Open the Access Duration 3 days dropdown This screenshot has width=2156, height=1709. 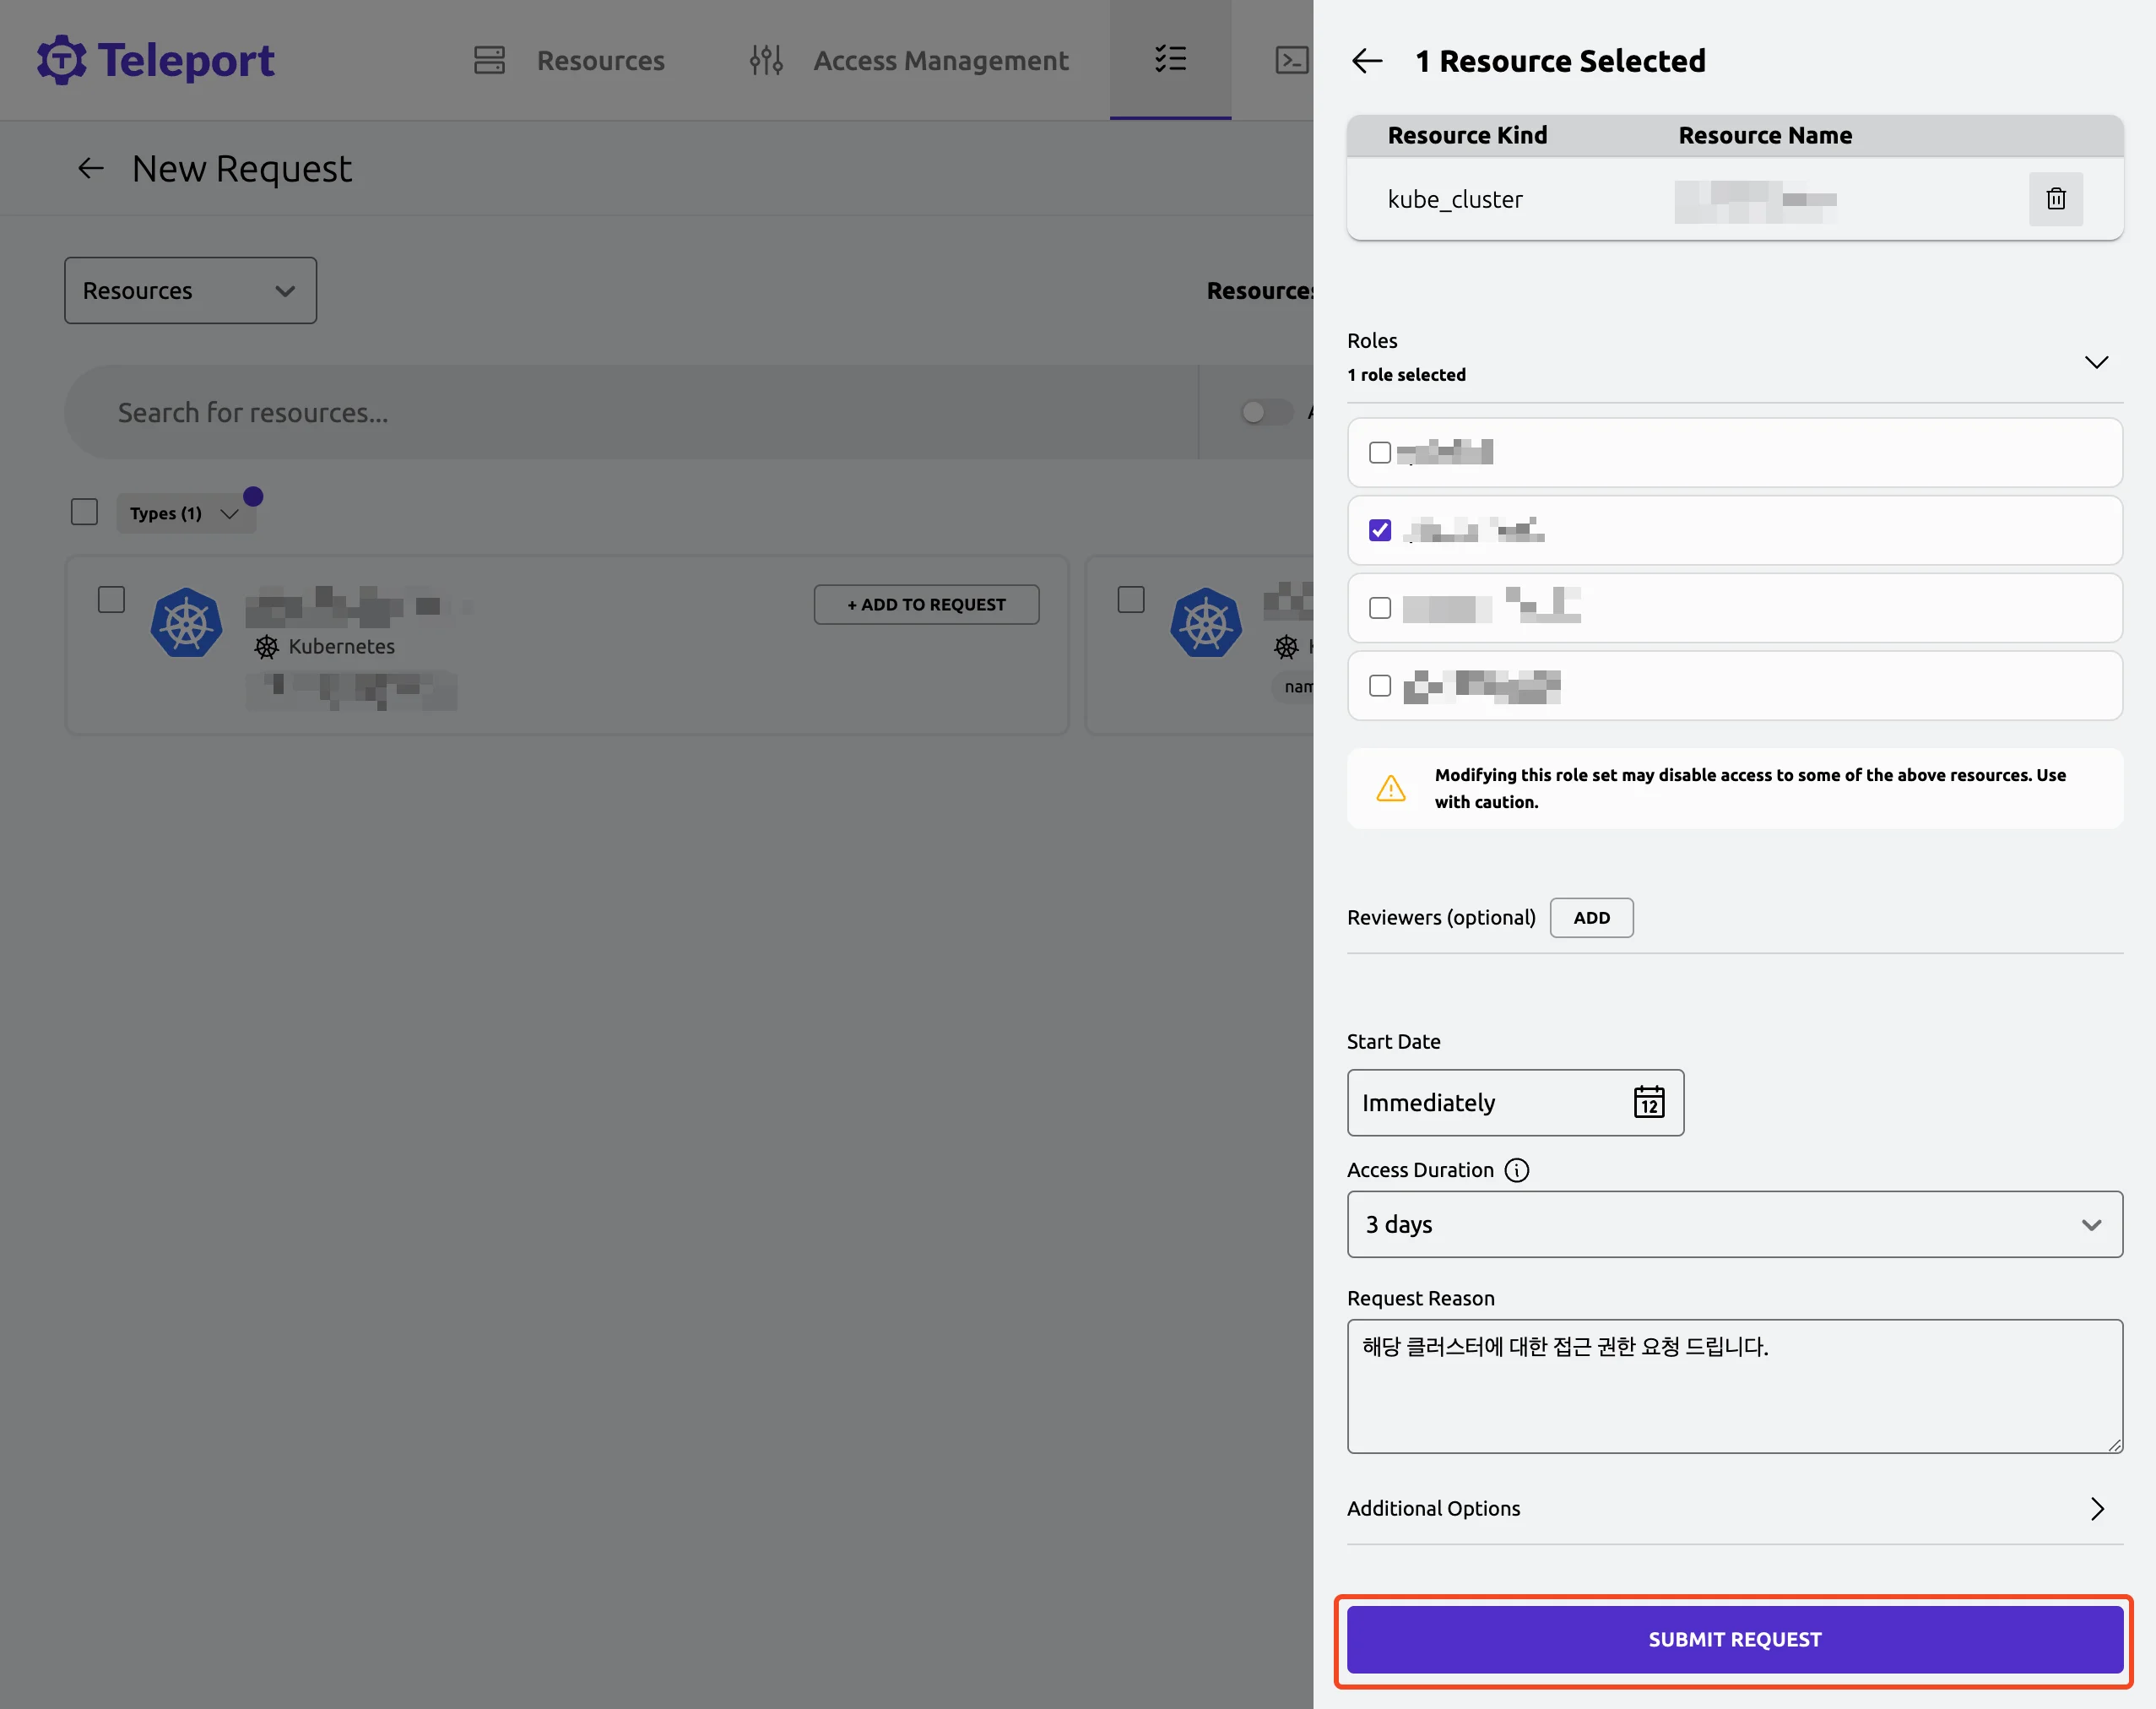click(x=1734, y=1224)
